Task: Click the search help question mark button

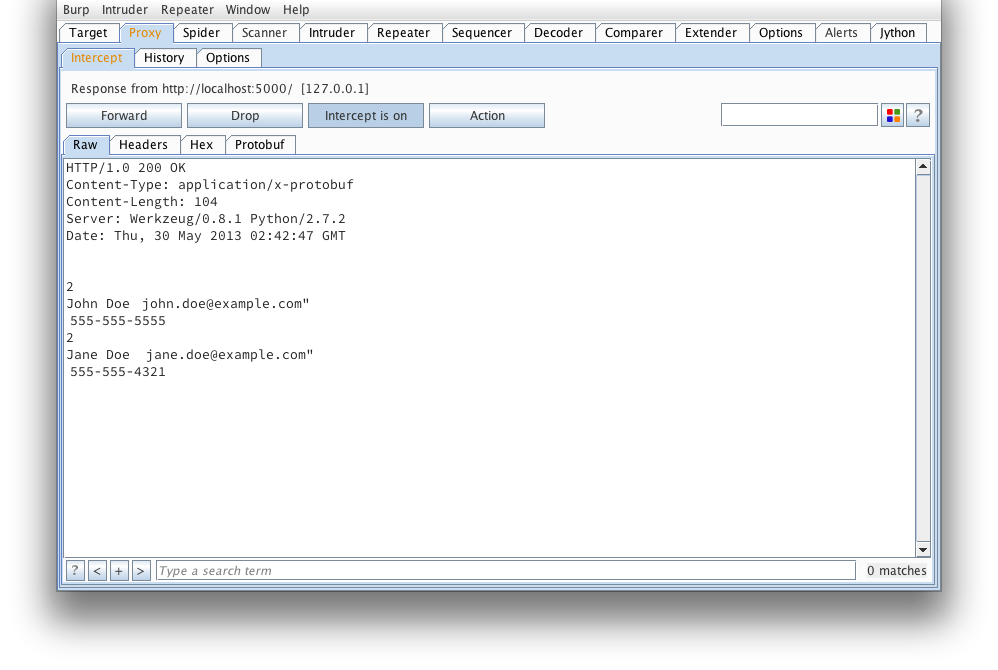Action: pos(75,571)
